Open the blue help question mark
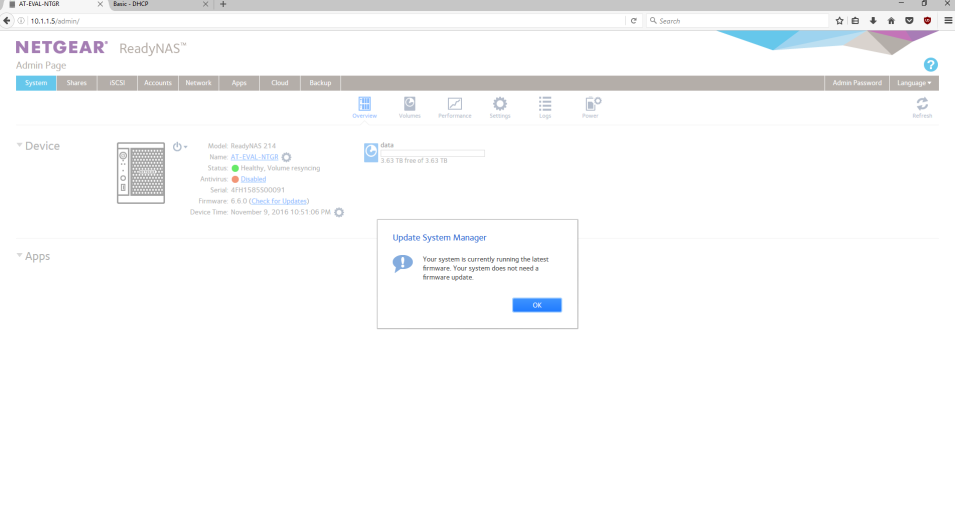Image resolution: width=955 pixels, height=513 pixels. click(930, 65)
